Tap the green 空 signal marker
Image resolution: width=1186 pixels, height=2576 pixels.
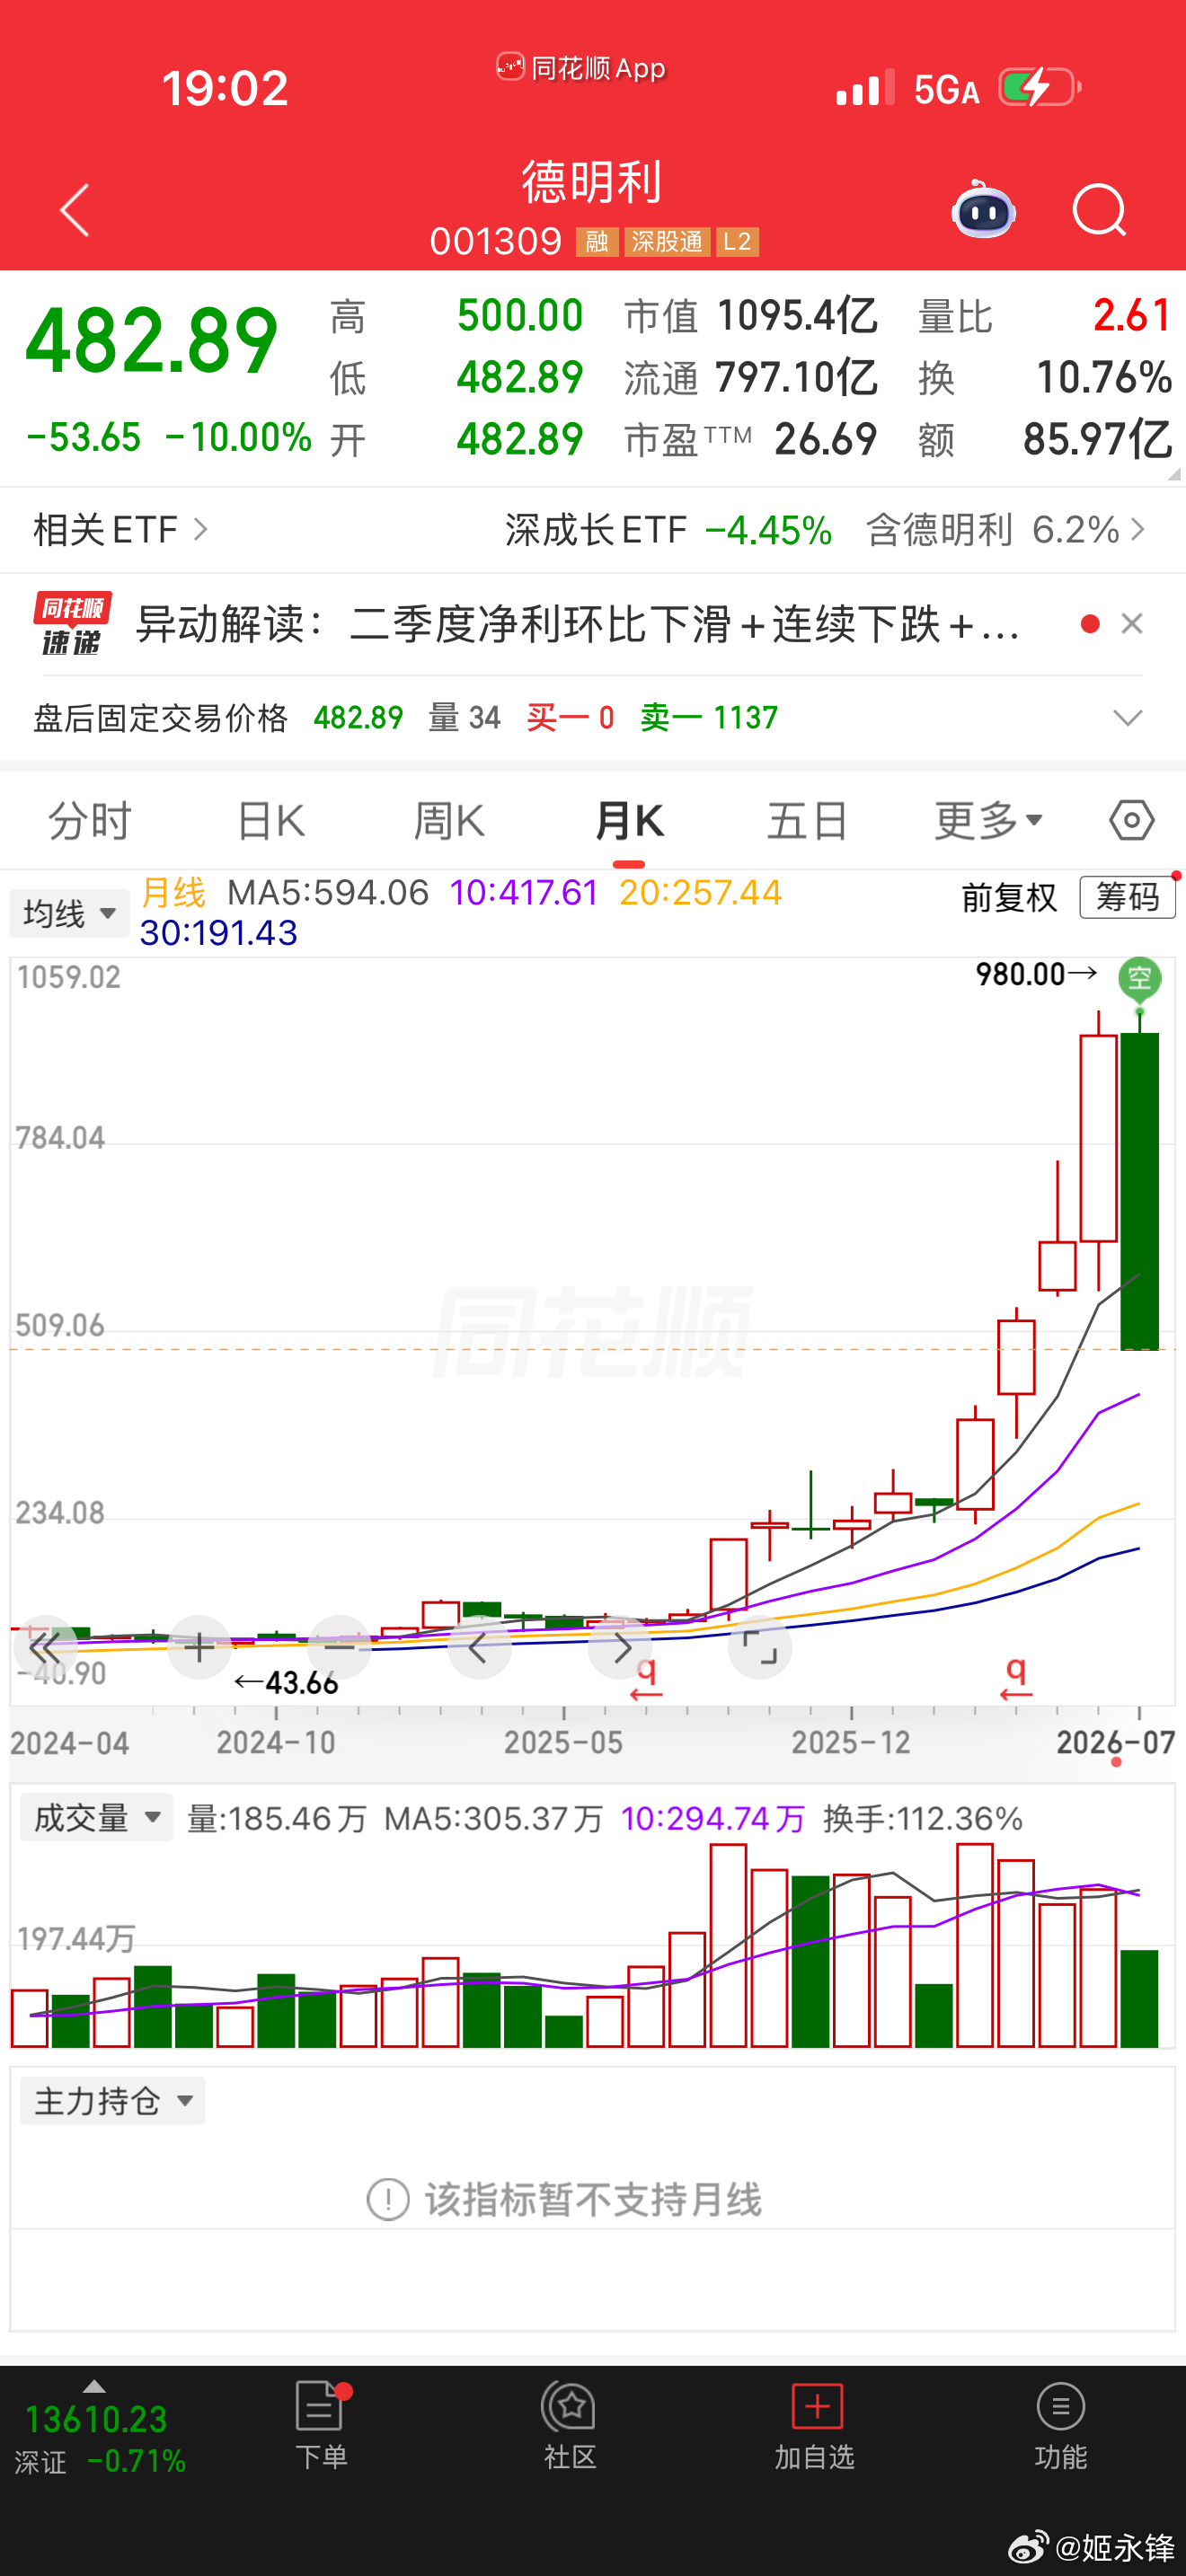click(1139, 977)
